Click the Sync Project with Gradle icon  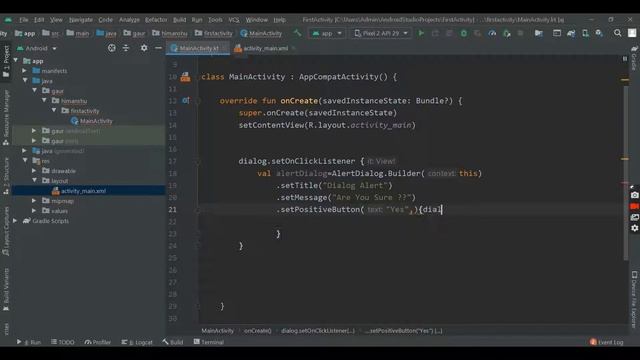click(571, 33)
